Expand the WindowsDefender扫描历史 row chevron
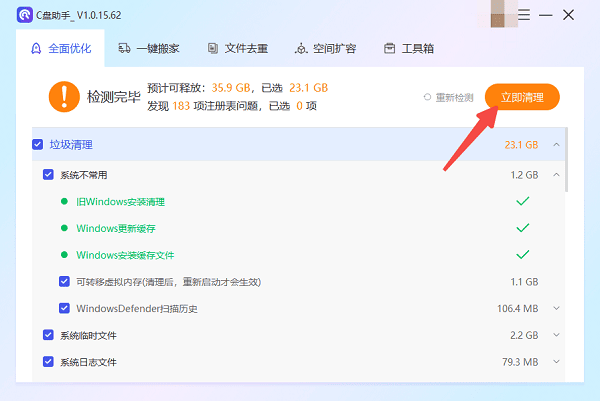This screenshot has width=600, height=401. pos(556,308)
